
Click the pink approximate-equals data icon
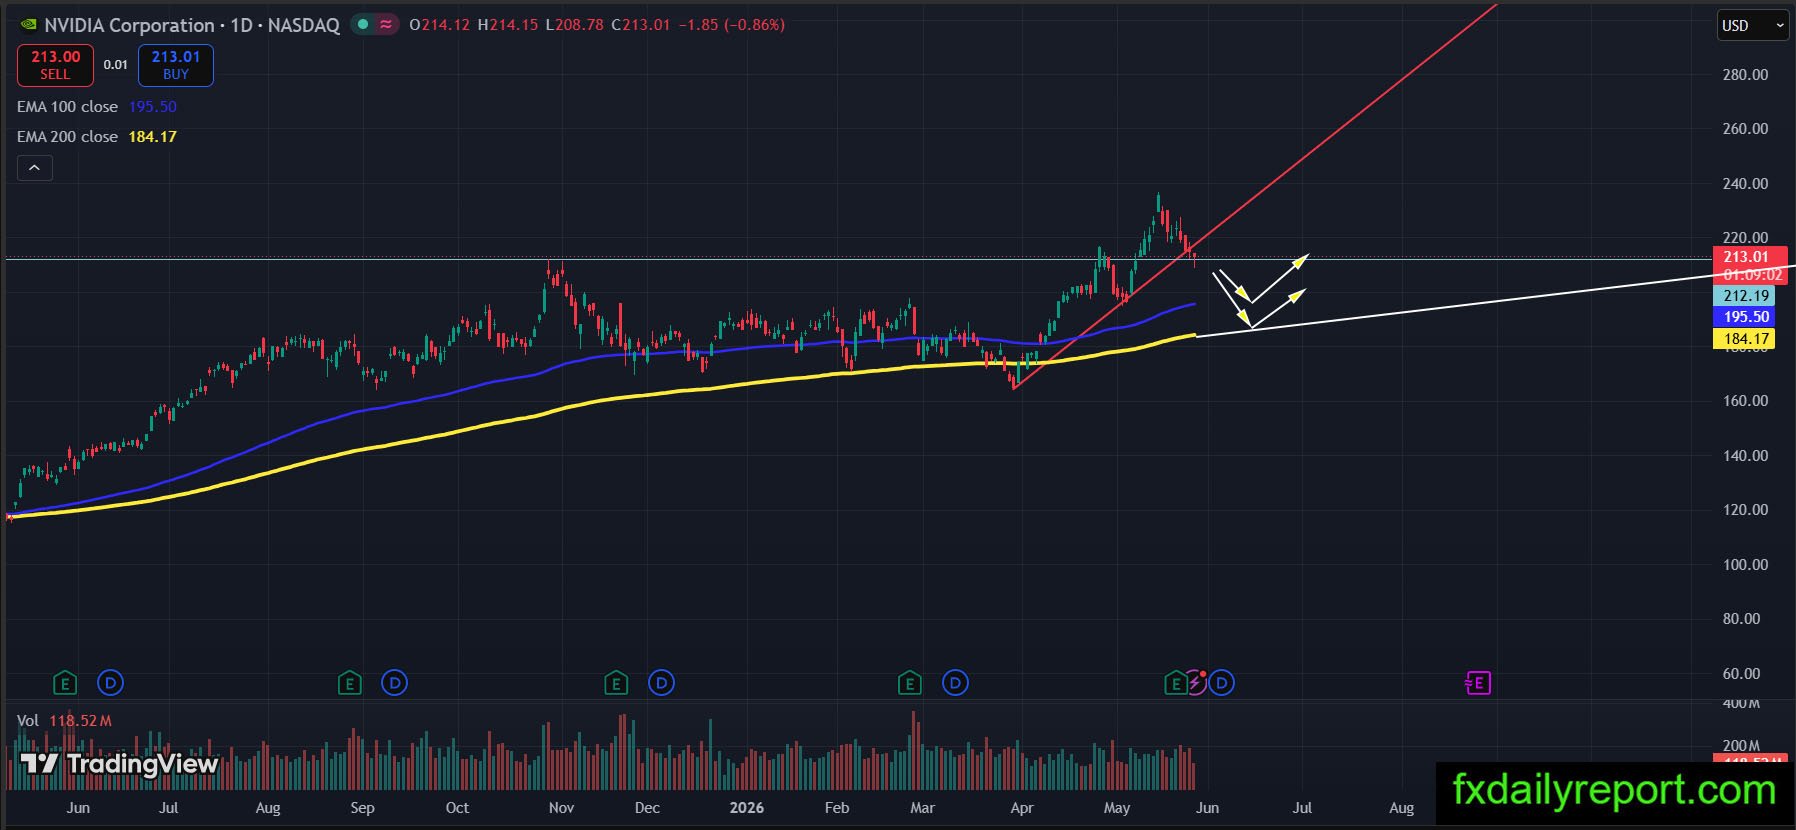coord(386,24)
